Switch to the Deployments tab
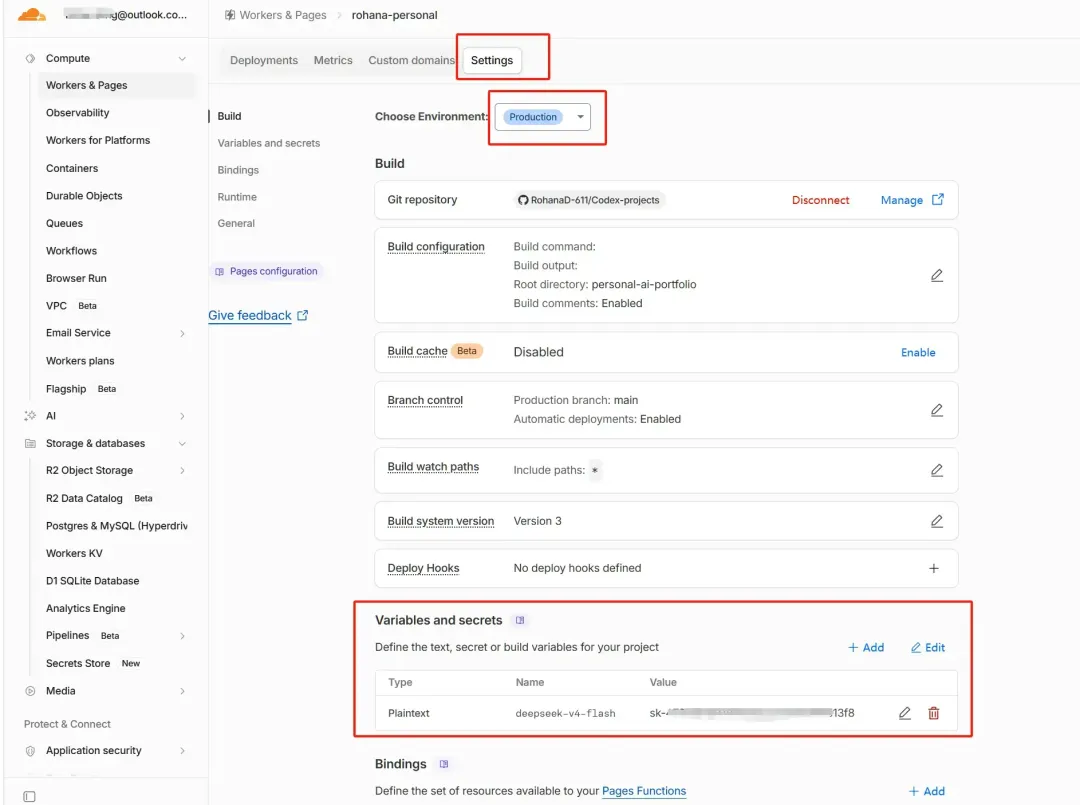1080x805 pixels. pyautogui.click(x=264, y=60)
